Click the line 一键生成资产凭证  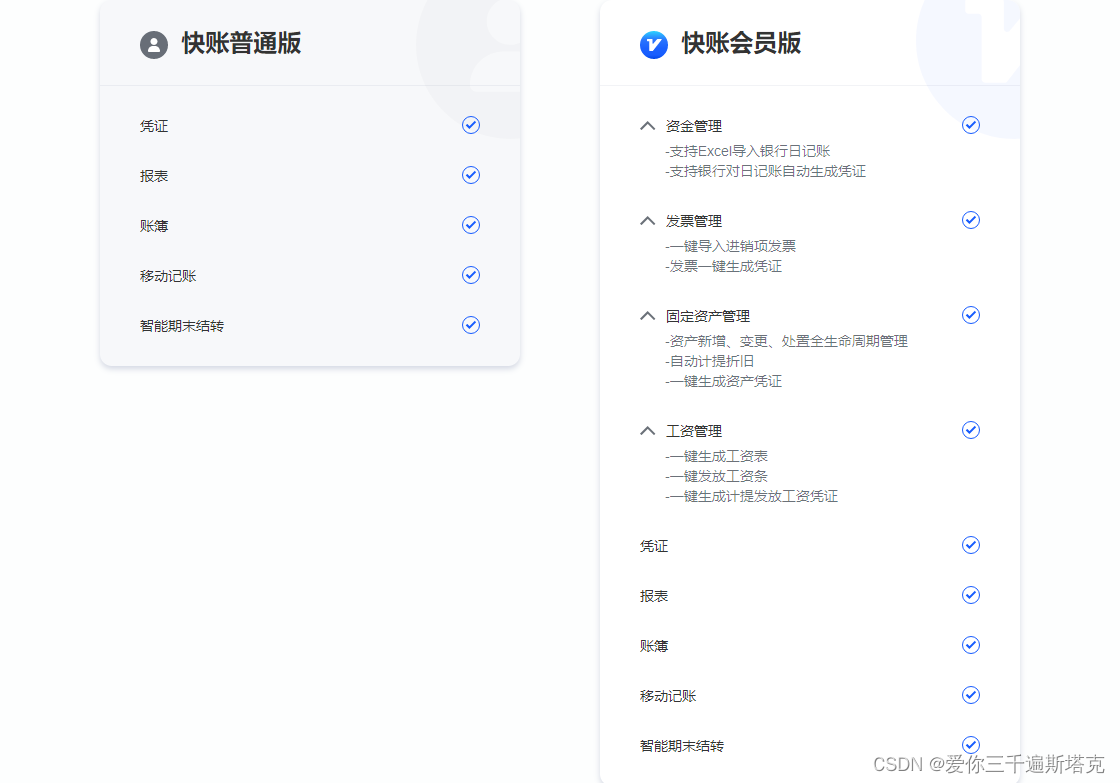(x=724, y=381)
